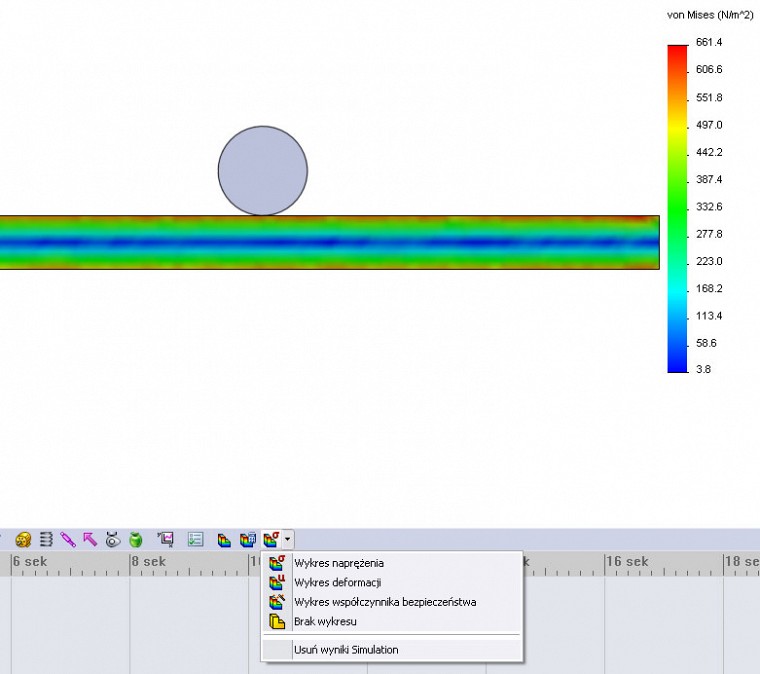Add a Force with the pink arrow icon
The image size is (760, 674).
tap(90, 539)
